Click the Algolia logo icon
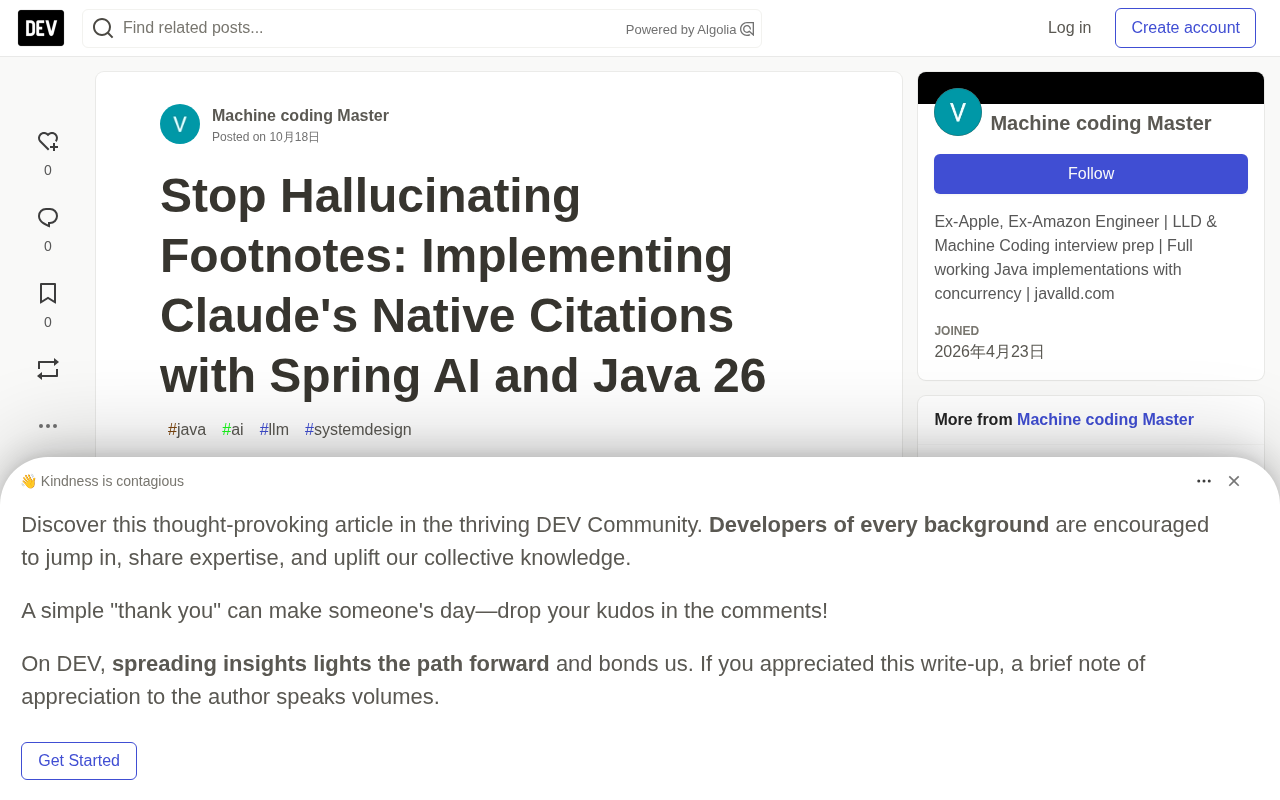 pyautogui.click(x=747, y=29)
